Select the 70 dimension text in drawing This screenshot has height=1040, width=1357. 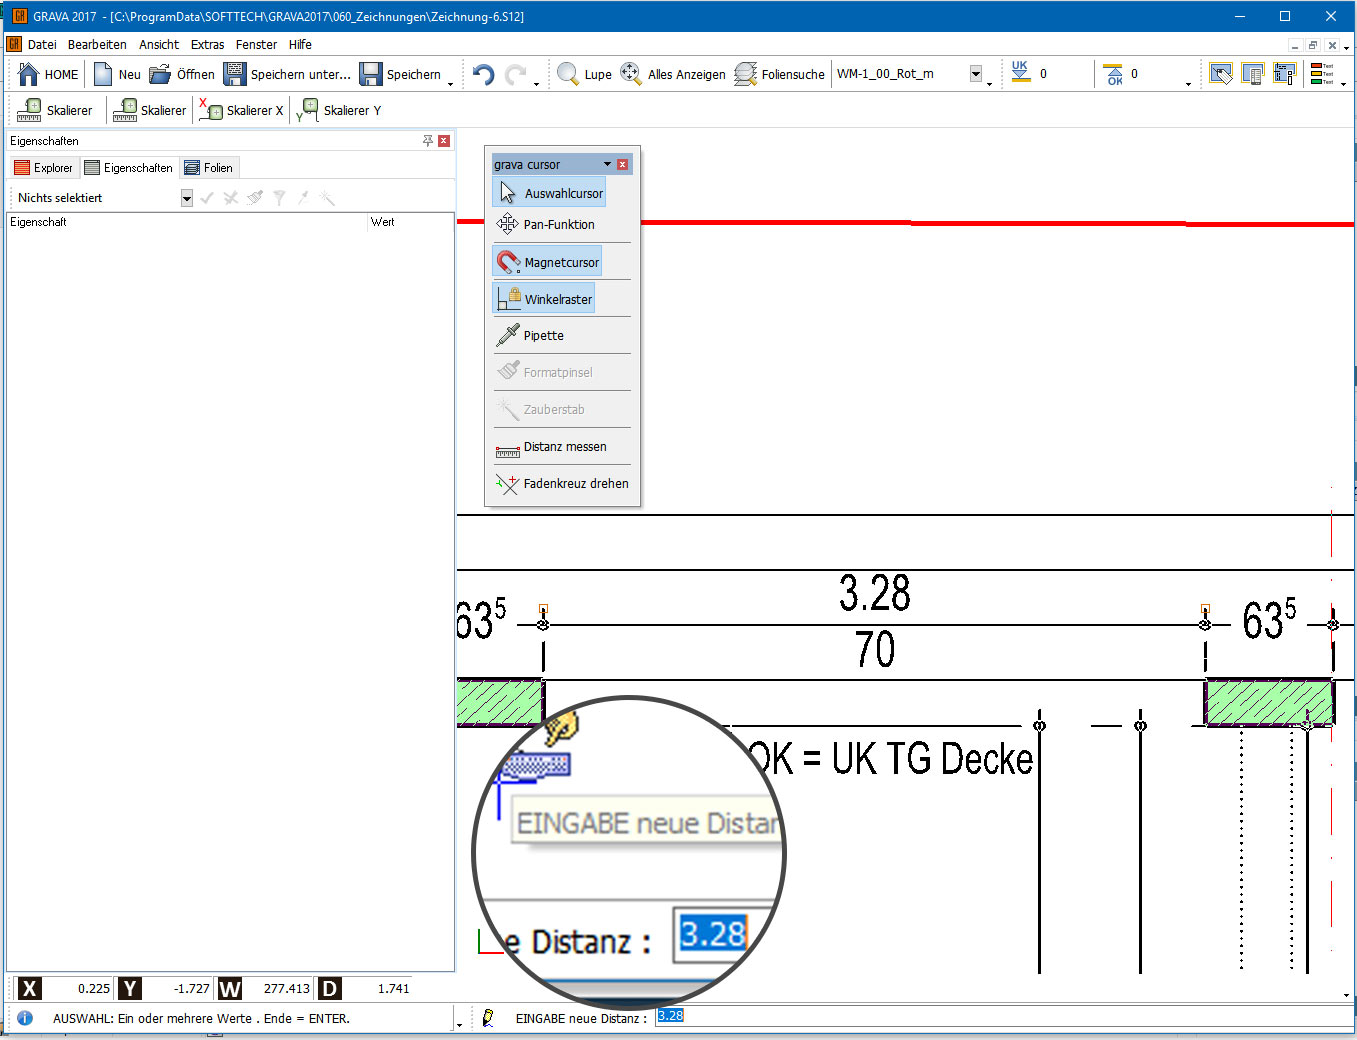(x=875, y=650)
